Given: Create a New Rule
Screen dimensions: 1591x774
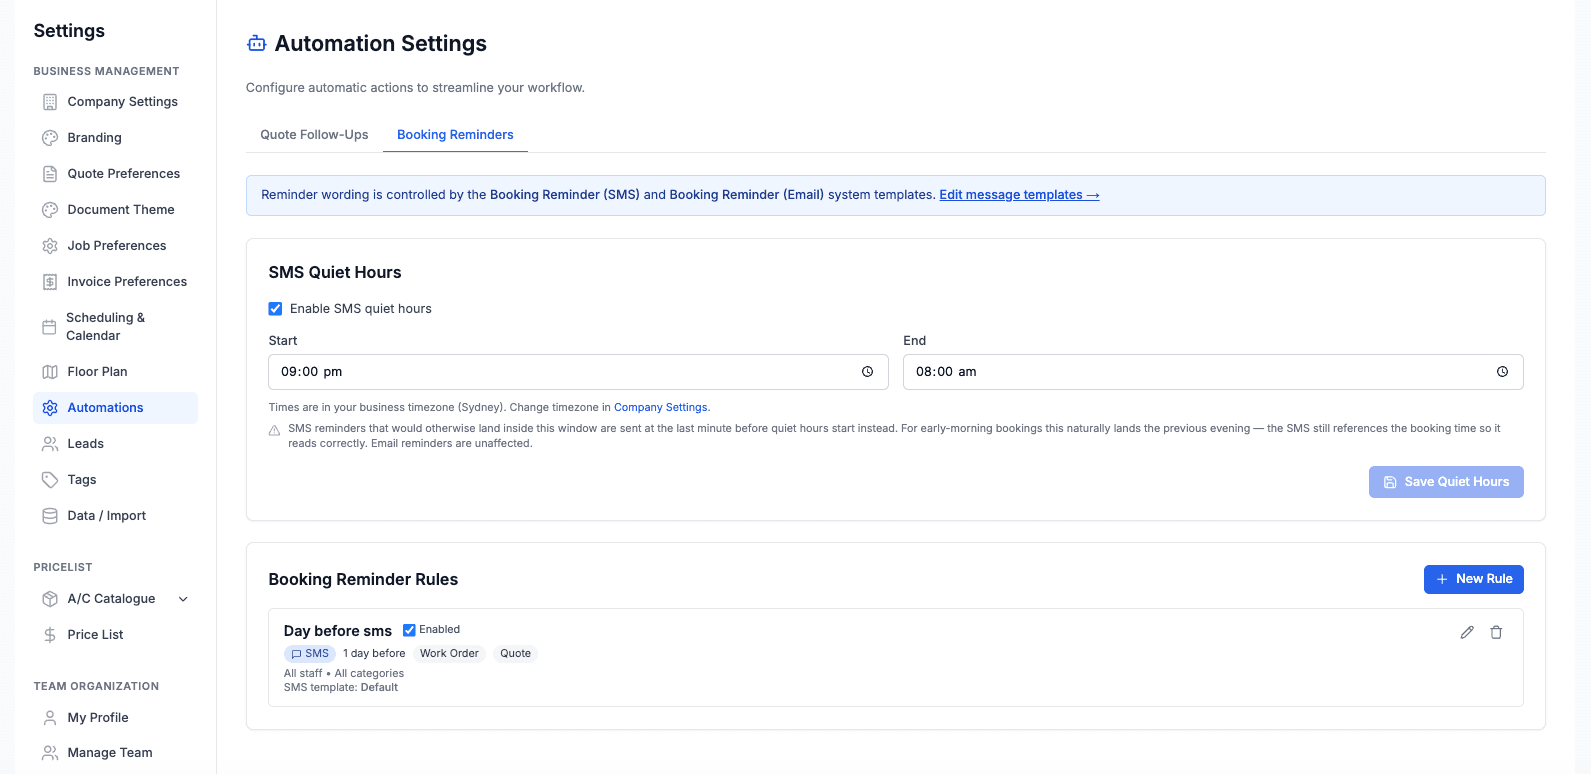Looking at the screenshot, I should [1474, 579].
